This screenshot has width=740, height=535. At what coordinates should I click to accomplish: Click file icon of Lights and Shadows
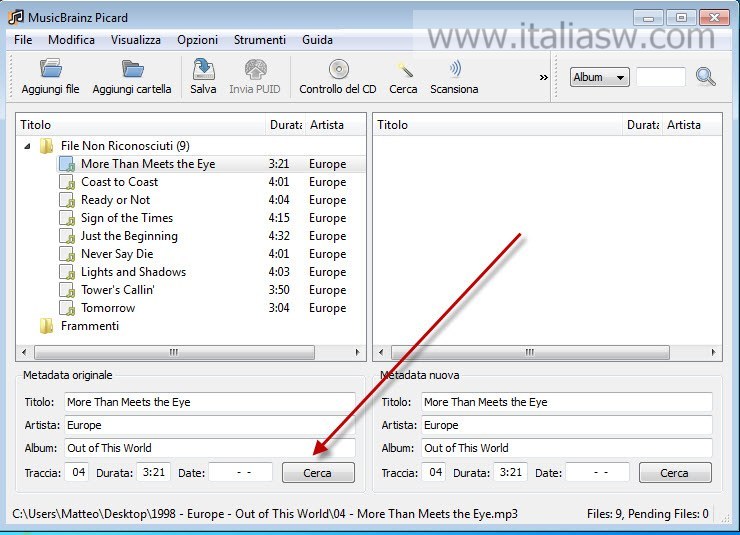click(x=67, y=272)
